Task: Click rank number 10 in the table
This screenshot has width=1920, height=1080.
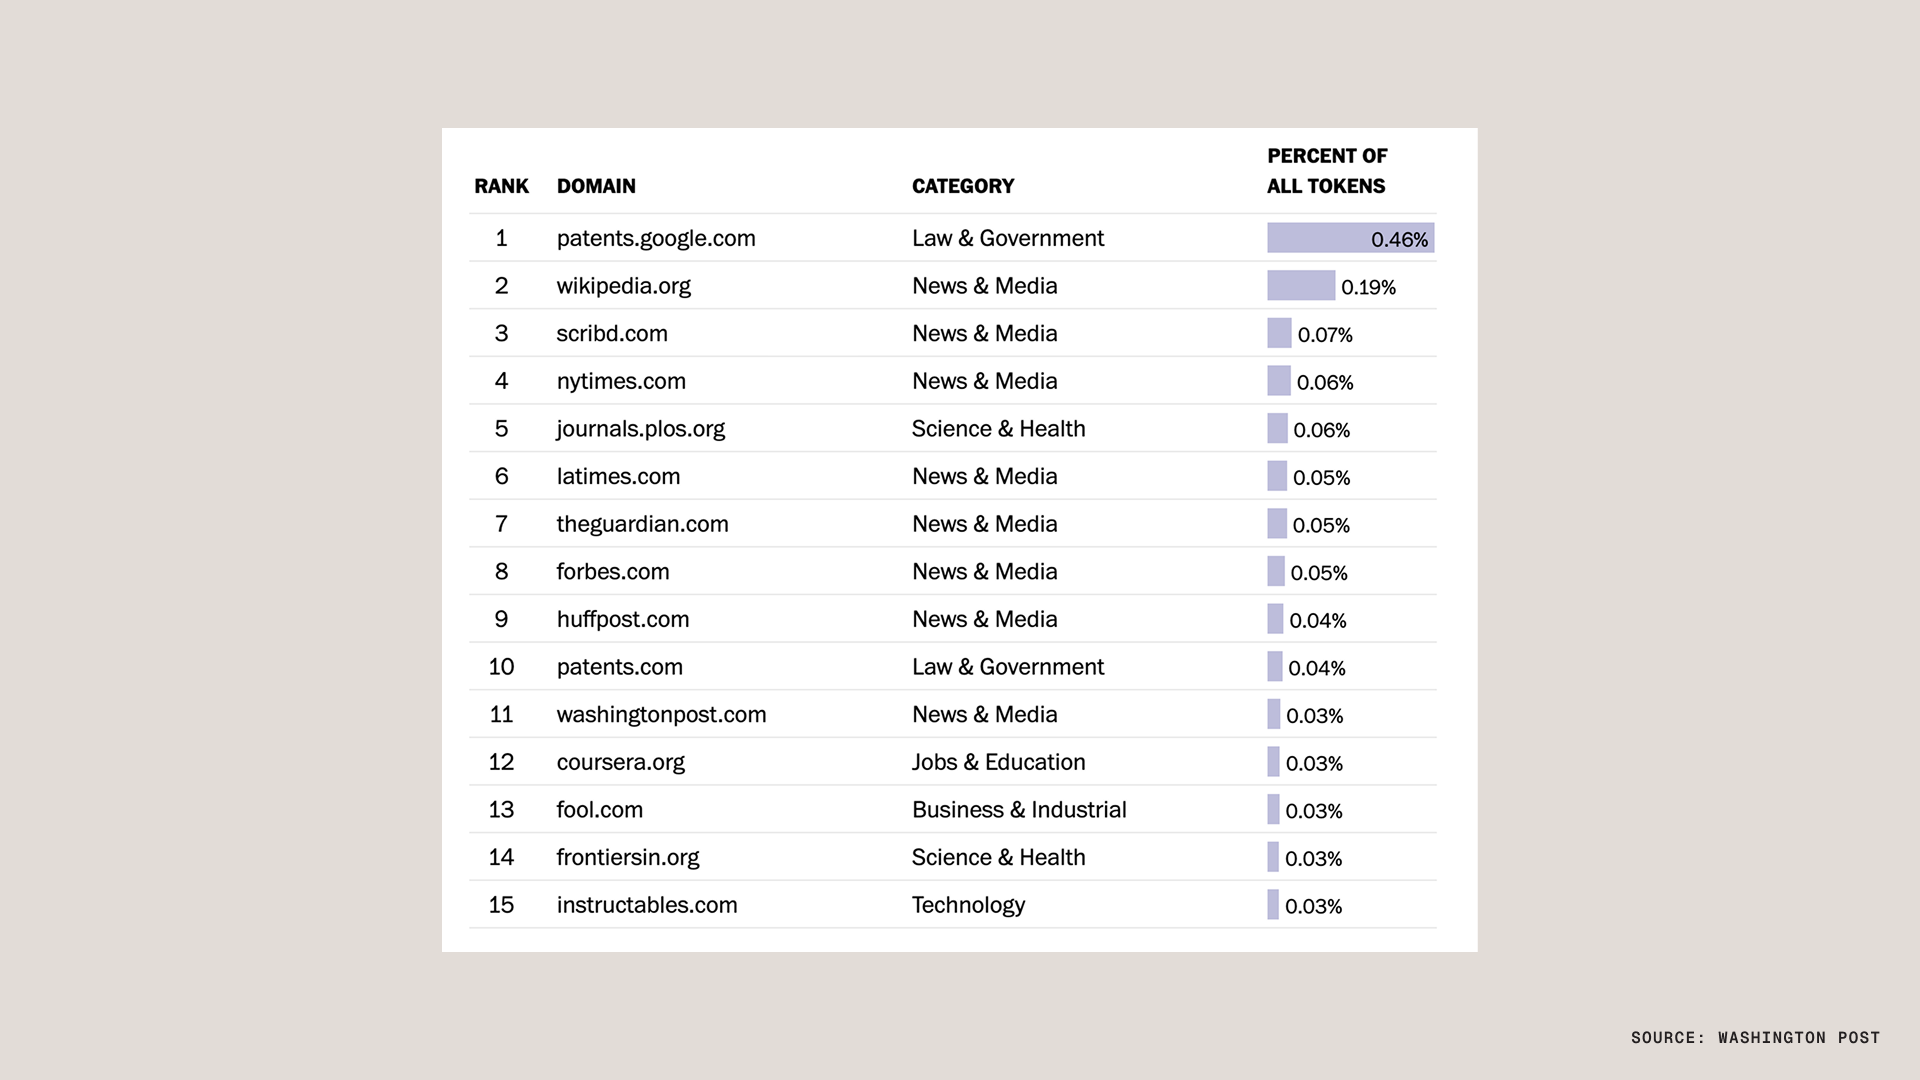Action: tap(501, 667)
